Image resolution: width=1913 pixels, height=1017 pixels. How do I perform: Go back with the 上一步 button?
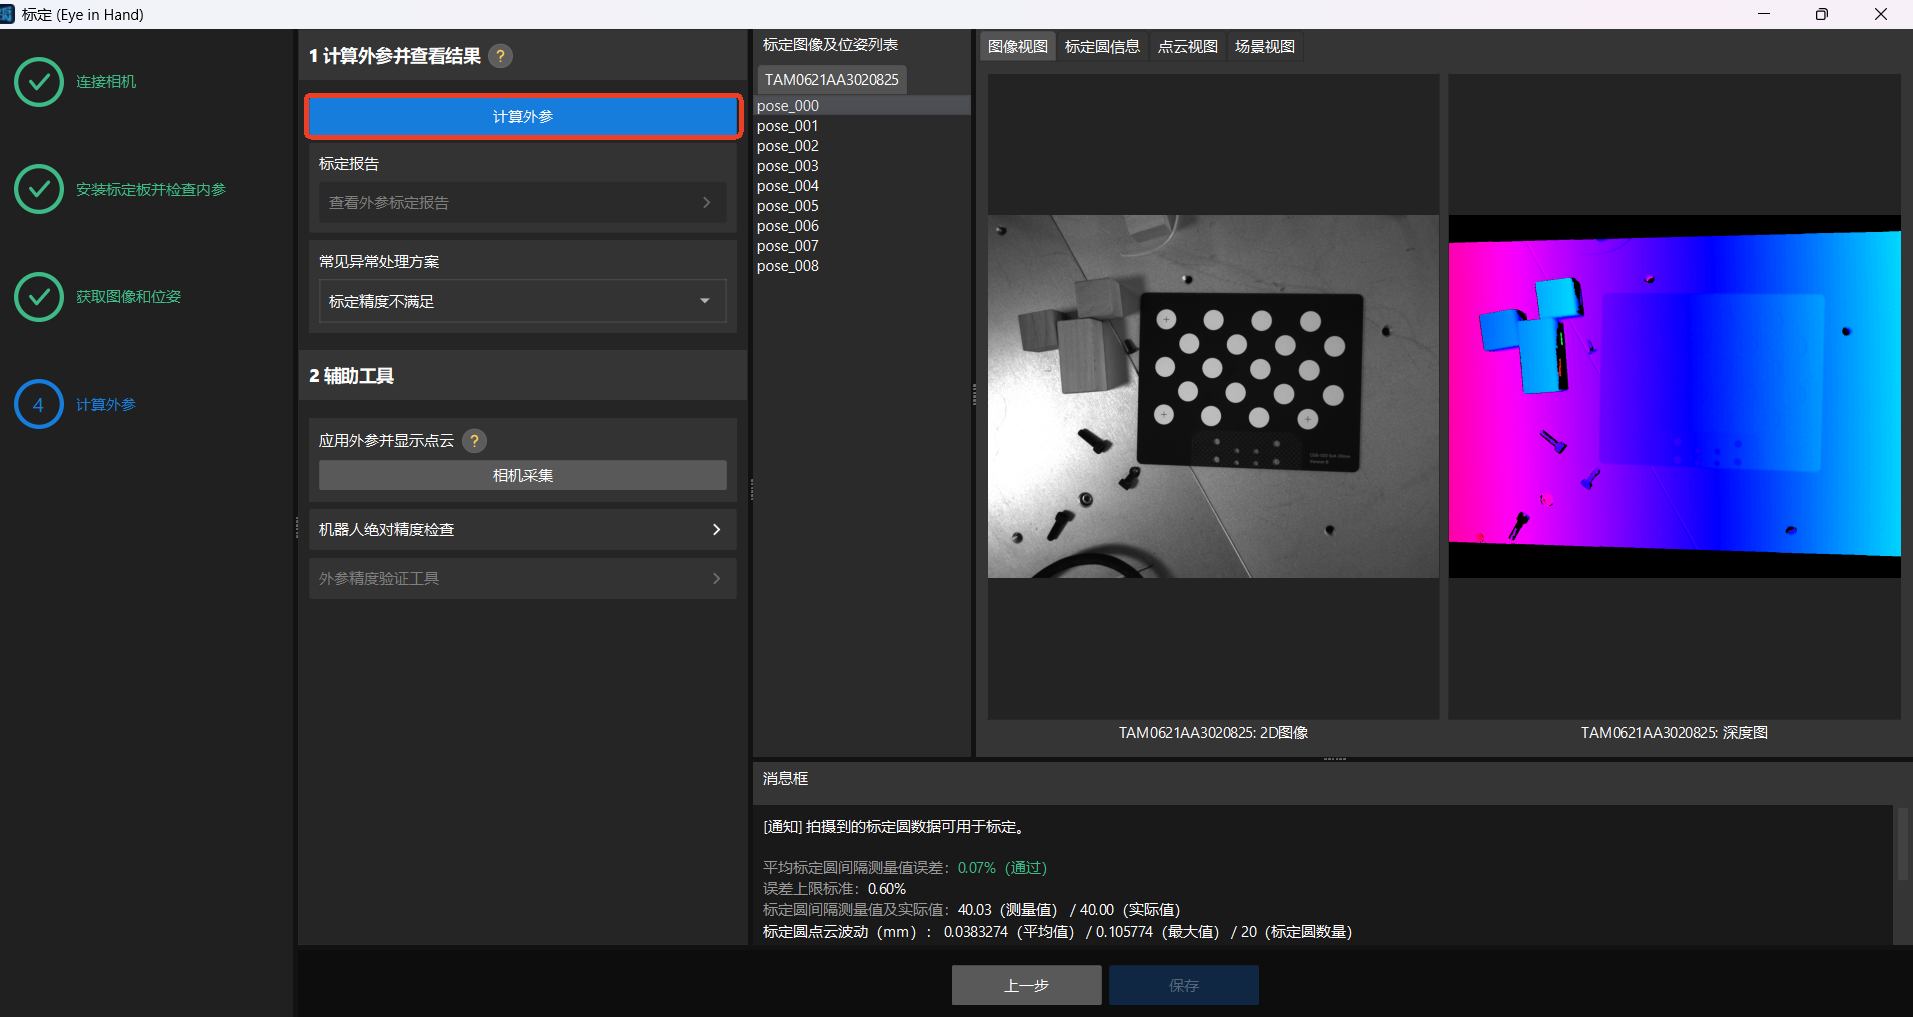(x=1026, y=985)
